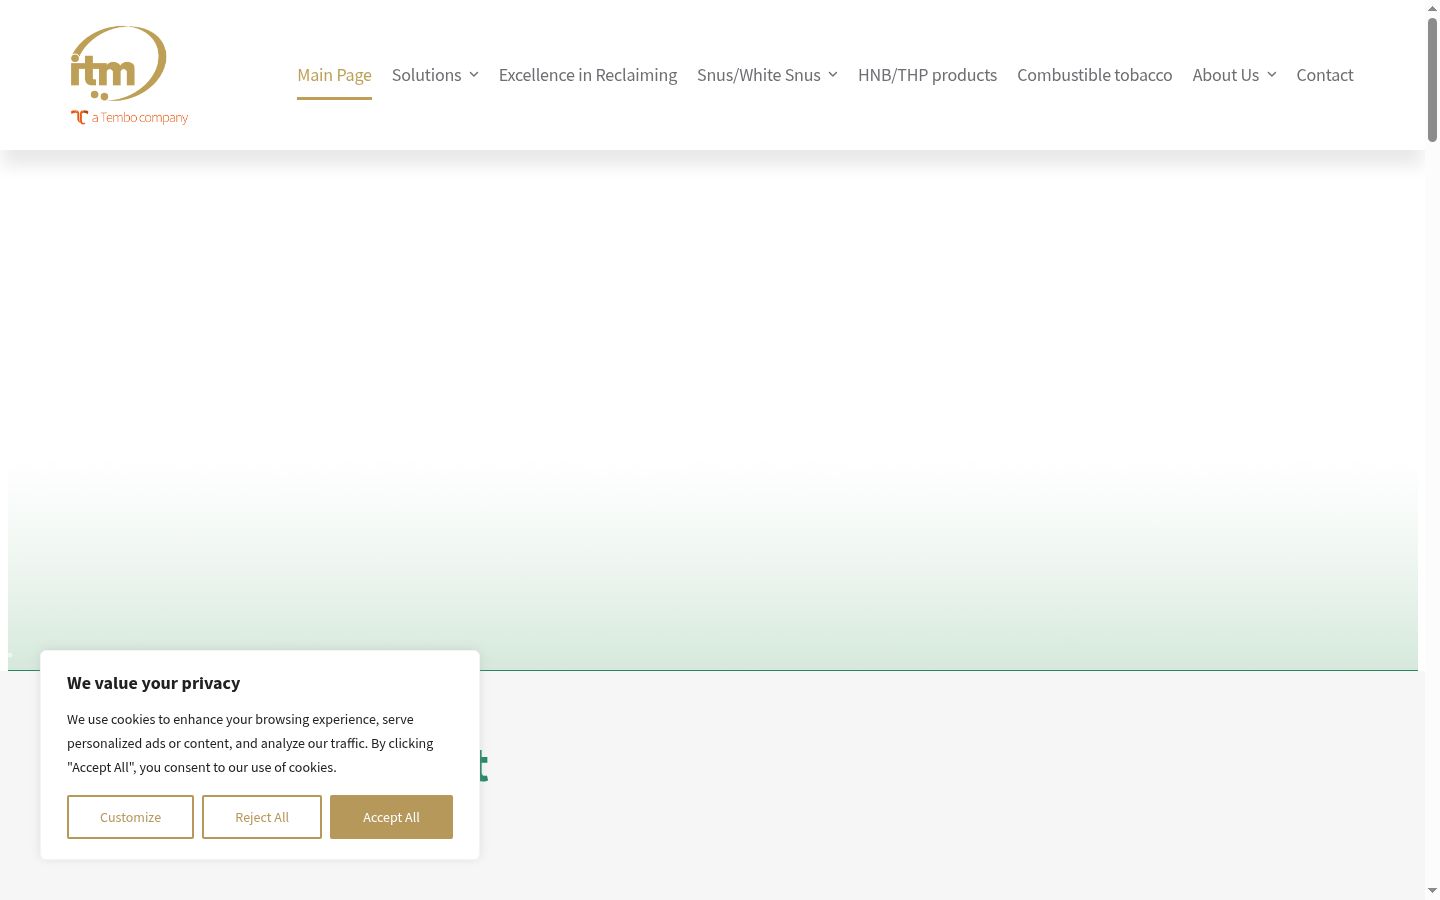Click the 'We value your privacy' heading

click(x=153, y=683)
